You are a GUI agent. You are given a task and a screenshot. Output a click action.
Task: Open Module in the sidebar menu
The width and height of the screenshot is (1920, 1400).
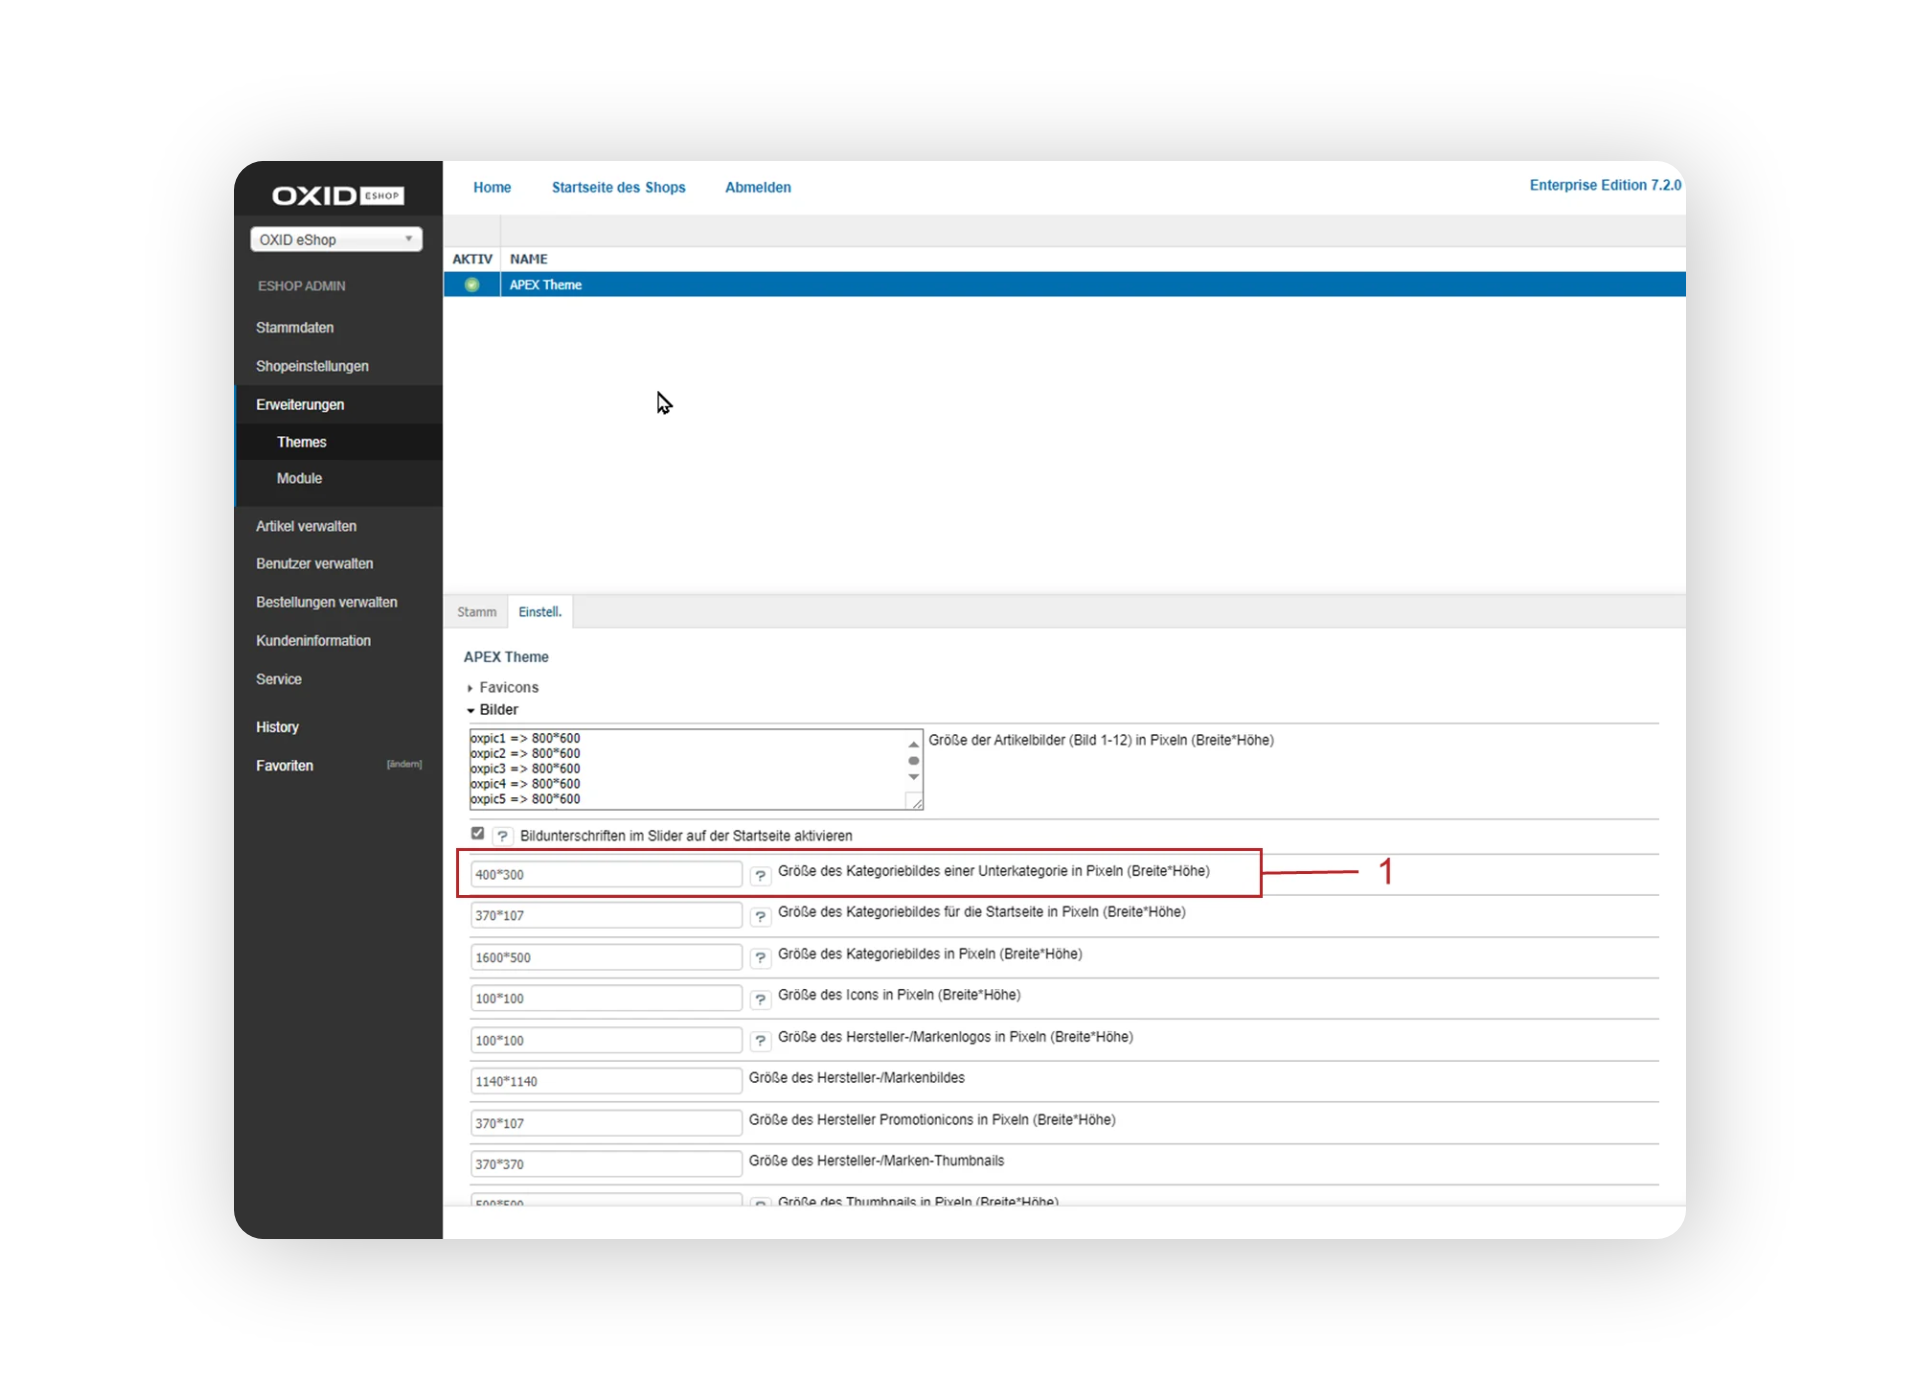(x=299, y=479)
